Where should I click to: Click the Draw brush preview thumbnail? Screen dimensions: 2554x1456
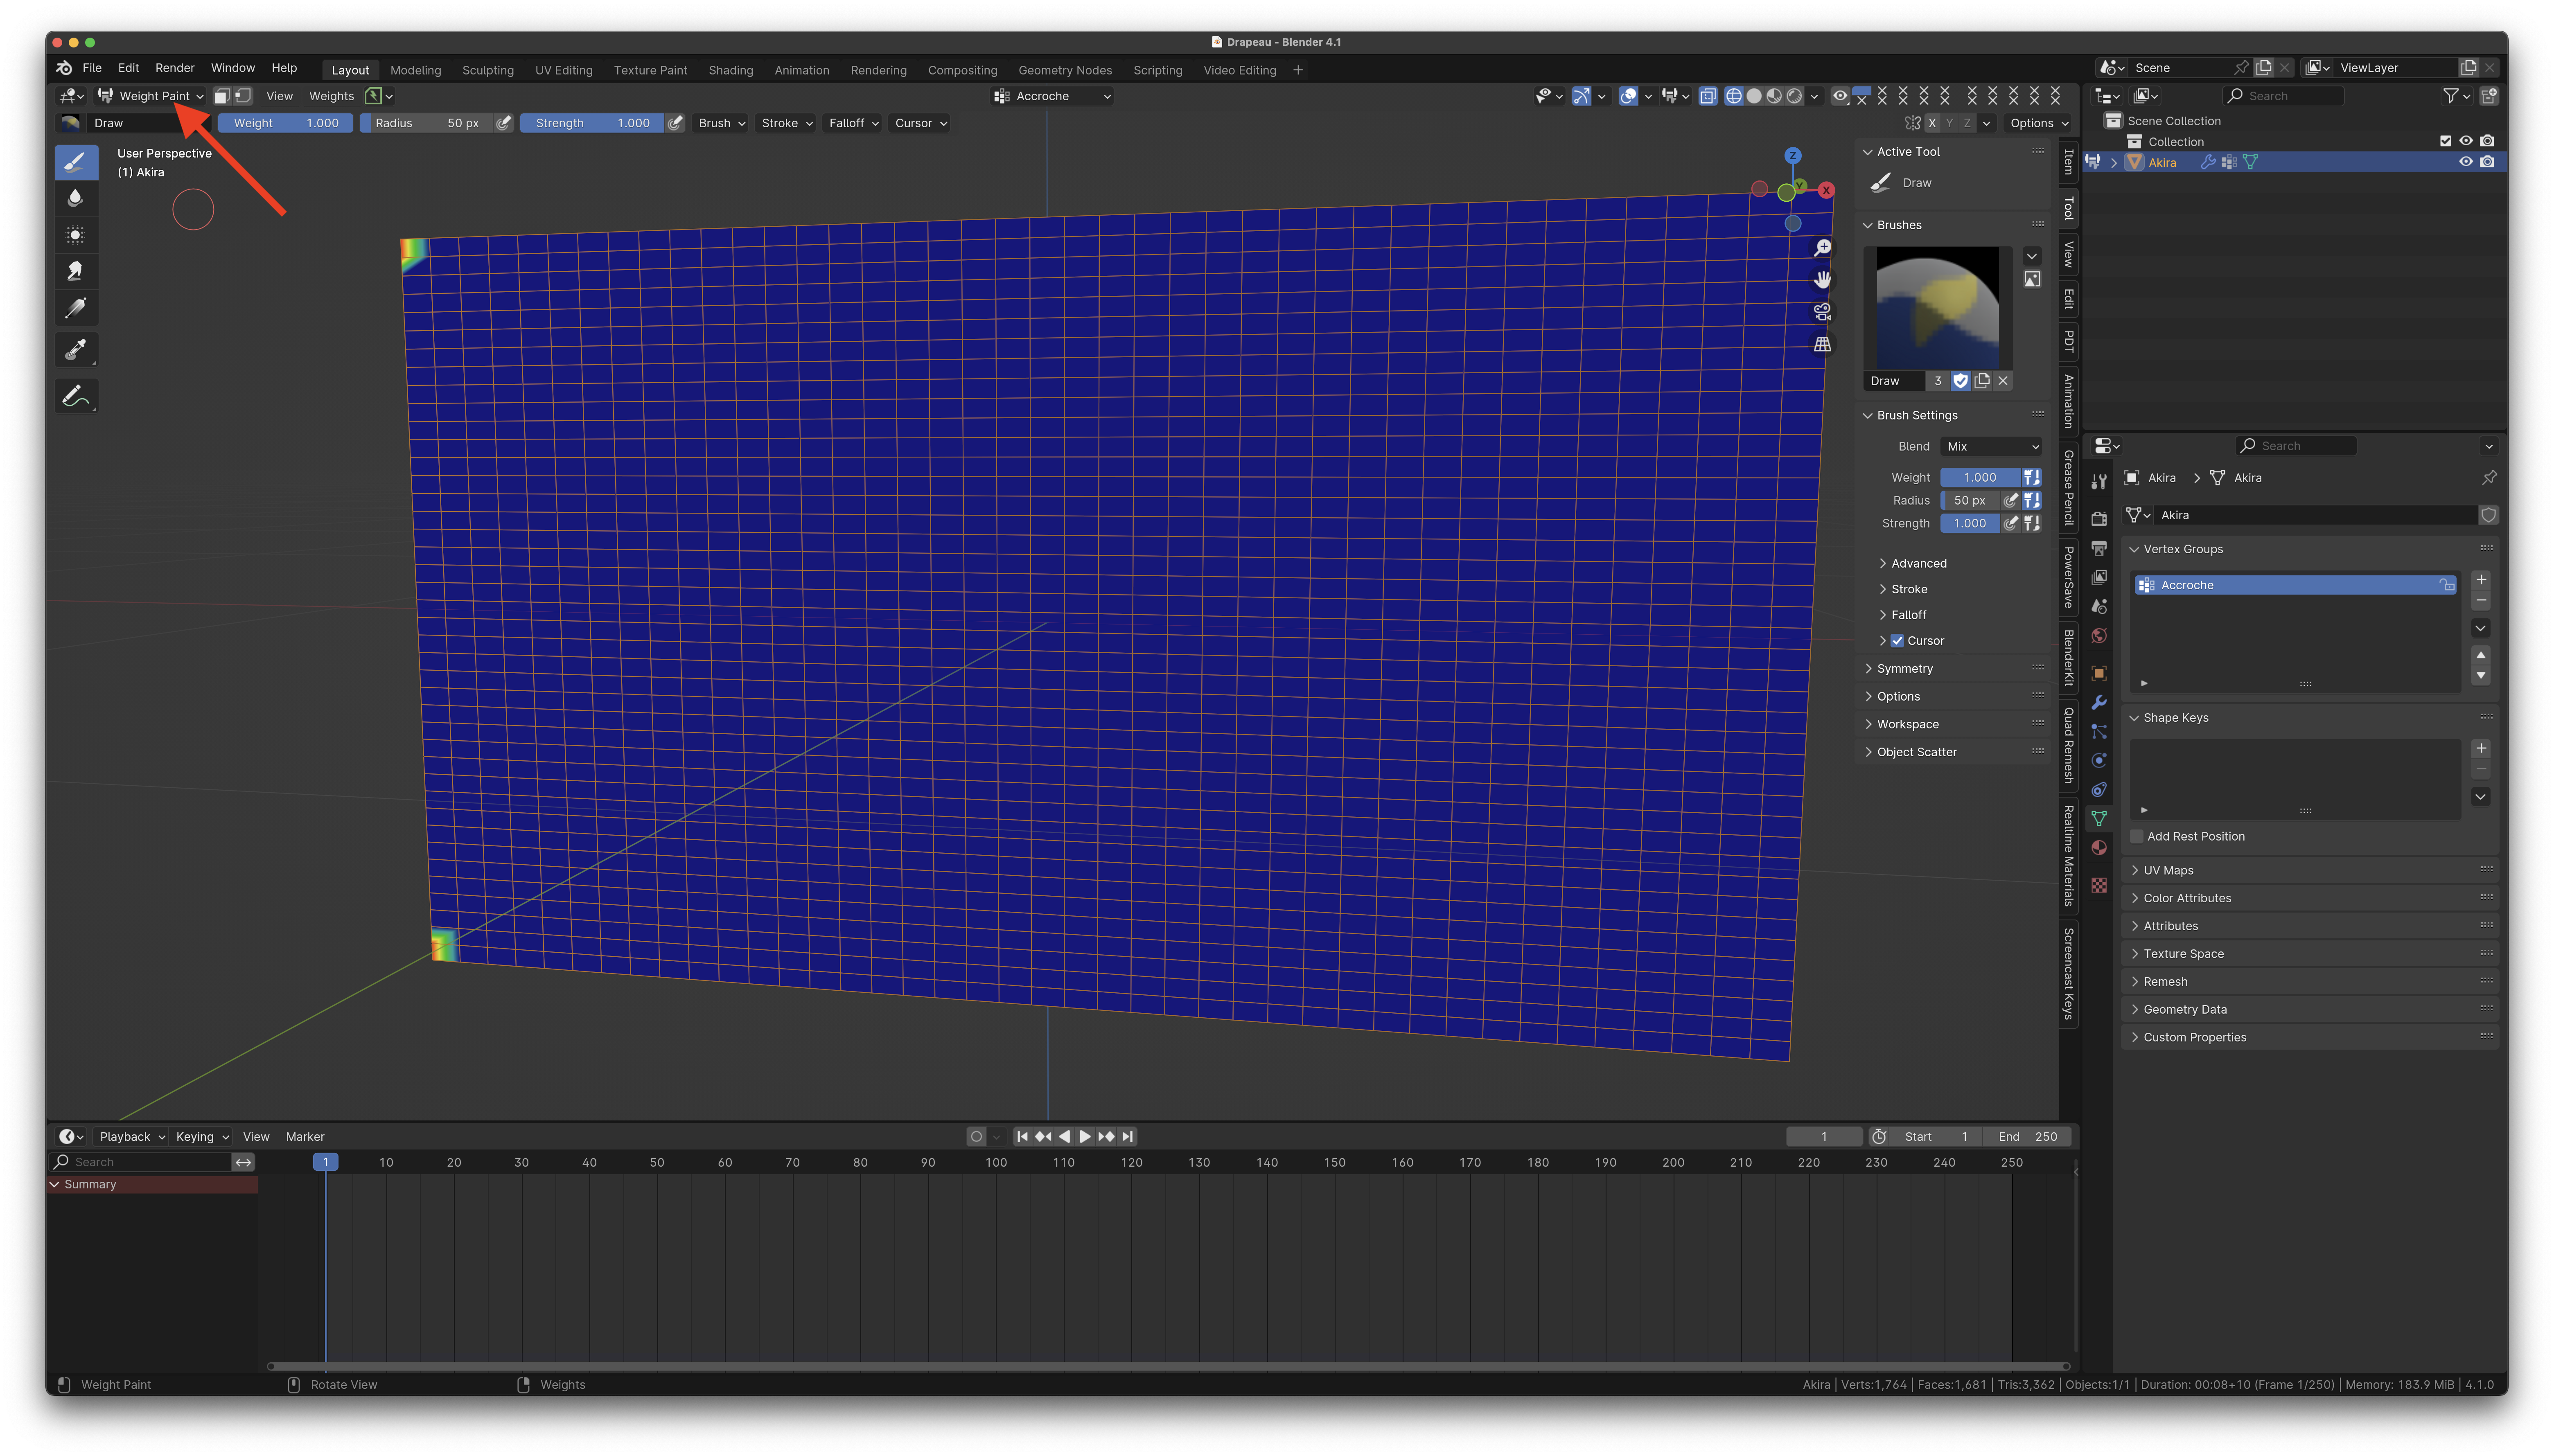pyautogui.click(x=1937, y=309)
